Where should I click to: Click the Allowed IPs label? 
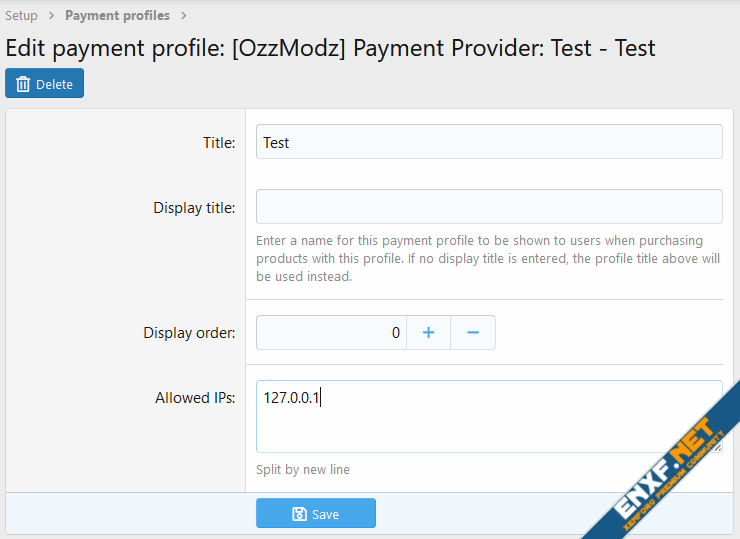[195, 398]
